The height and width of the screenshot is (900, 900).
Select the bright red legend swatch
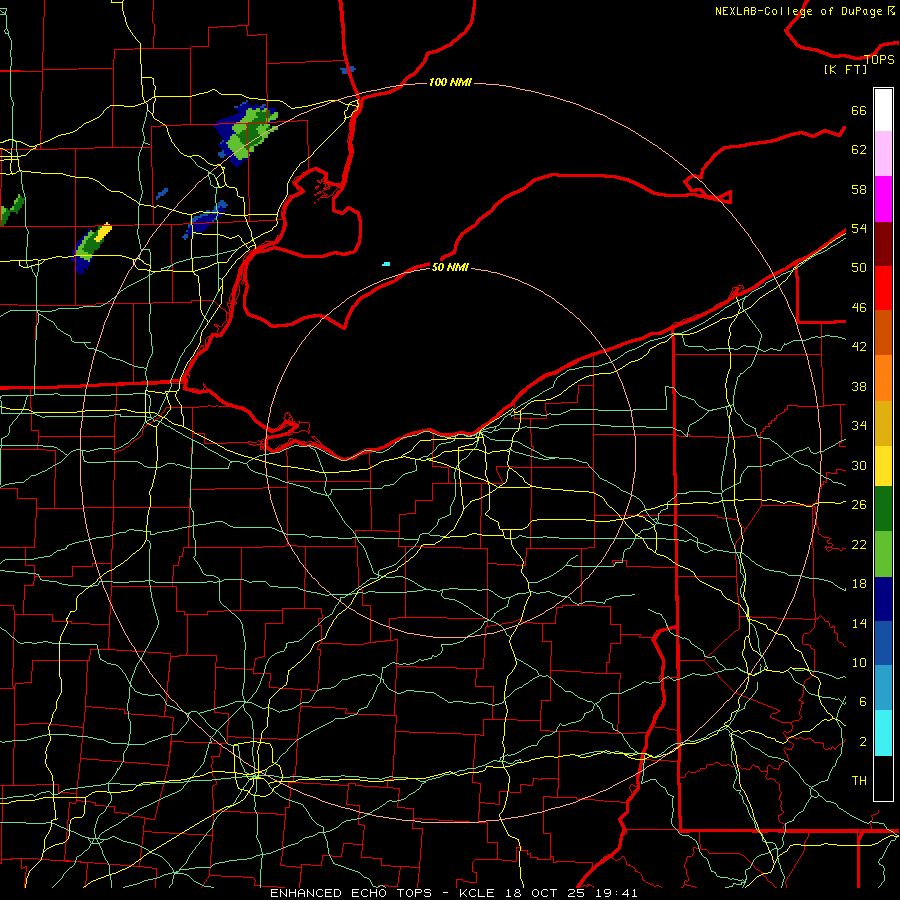point(883,288)
